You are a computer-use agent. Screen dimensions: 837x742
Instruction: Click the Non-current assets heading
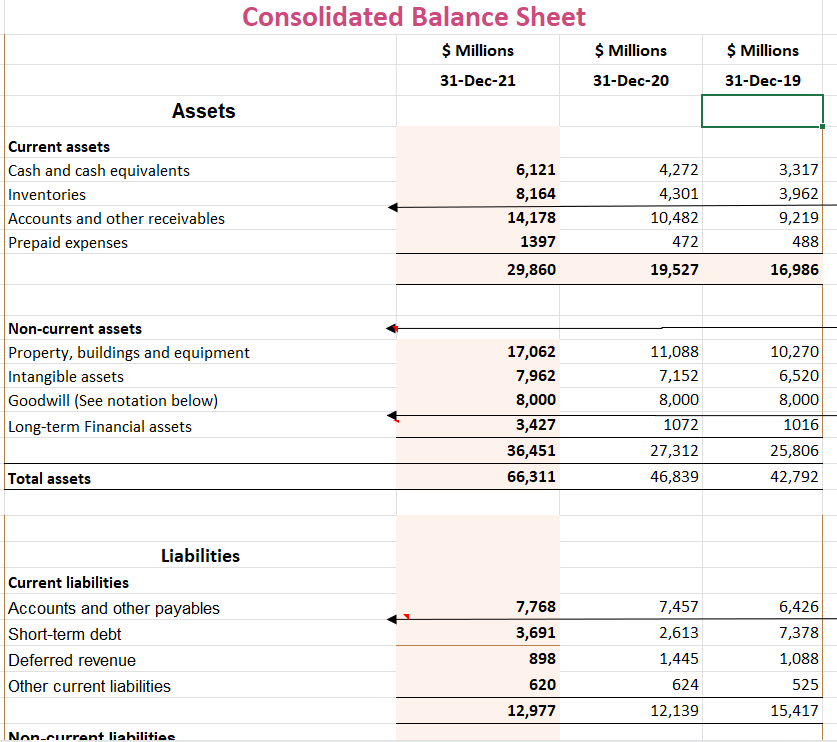coord(75,329)
